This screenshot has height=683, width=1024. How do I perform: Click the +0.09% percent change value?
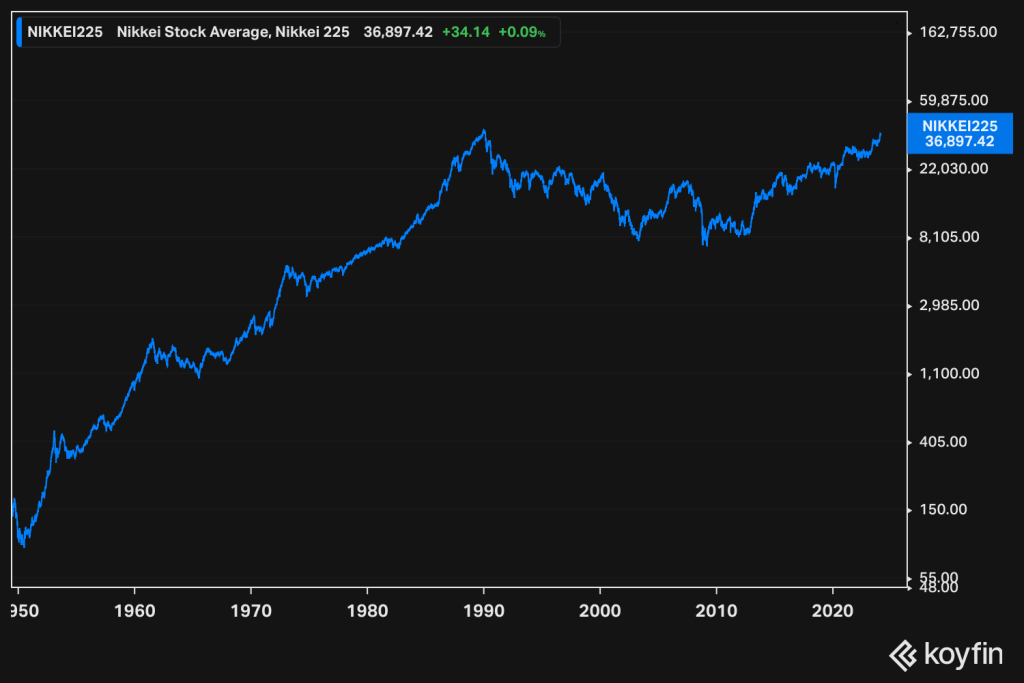[x=521, y=32]
